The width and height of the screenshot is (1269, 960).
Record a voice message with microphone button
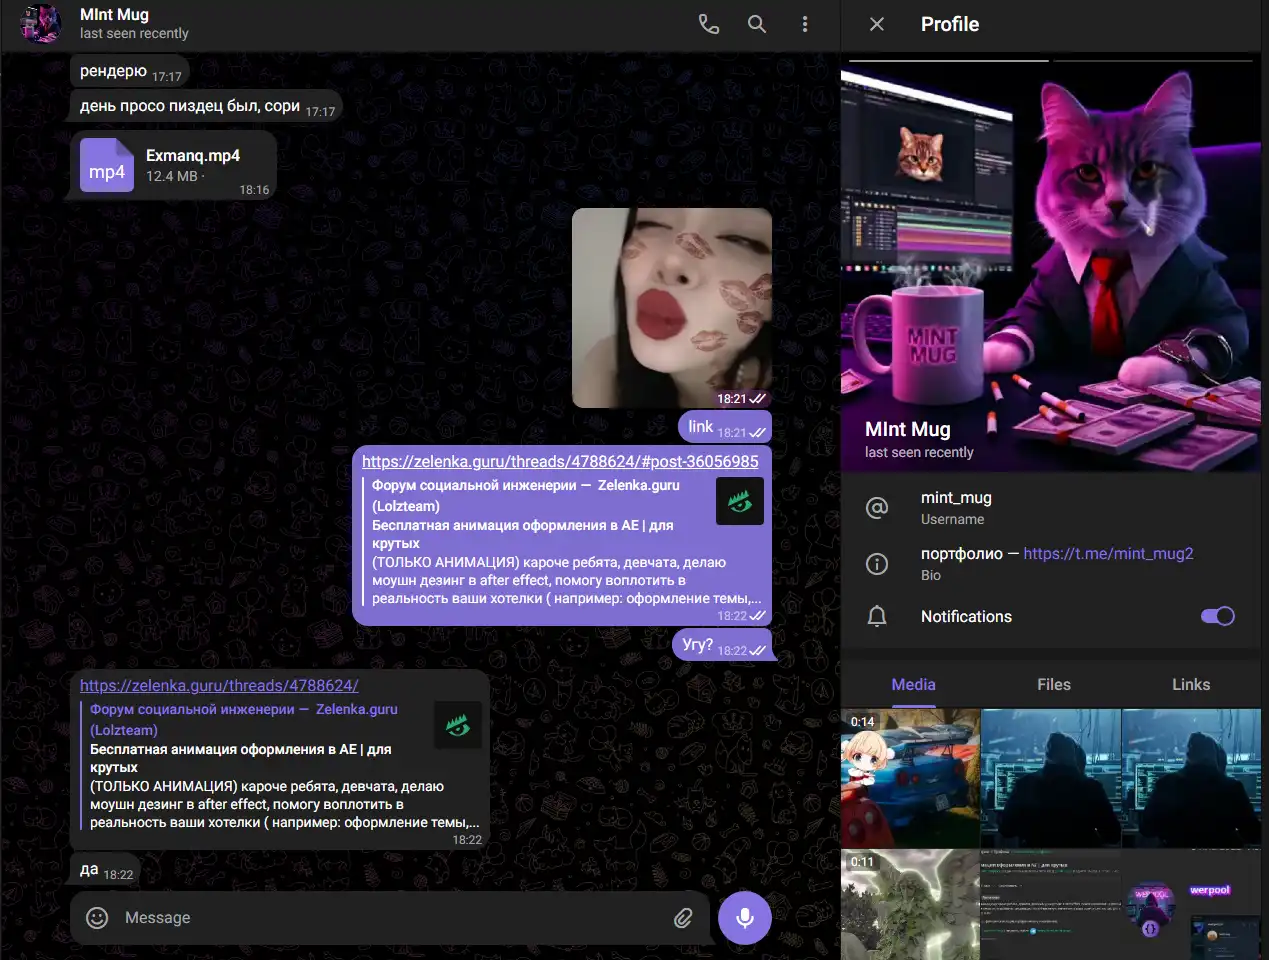point(745,918)
